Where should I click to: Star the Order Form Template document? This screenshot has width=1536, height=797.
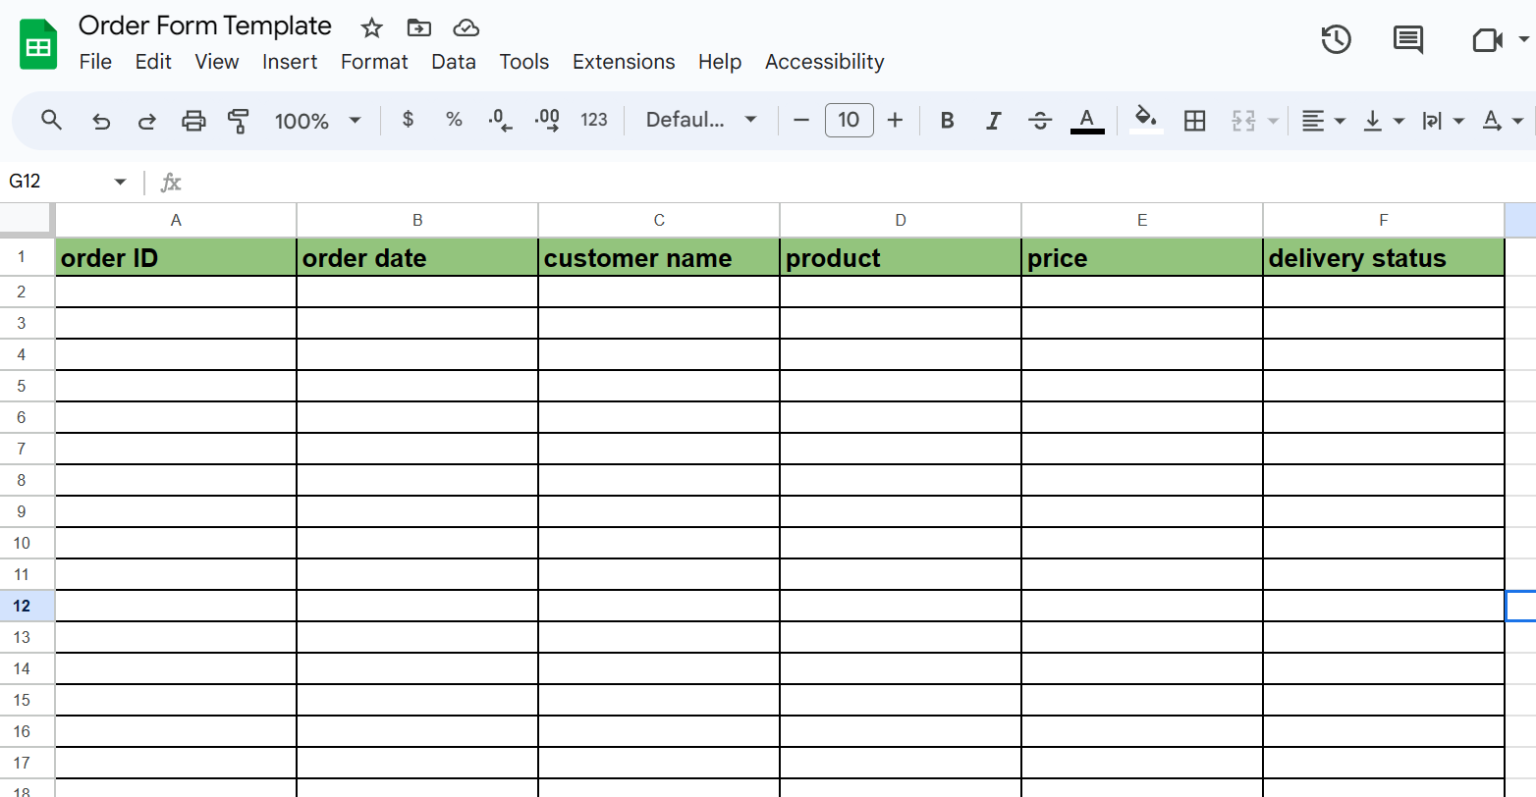click(372, 28)
